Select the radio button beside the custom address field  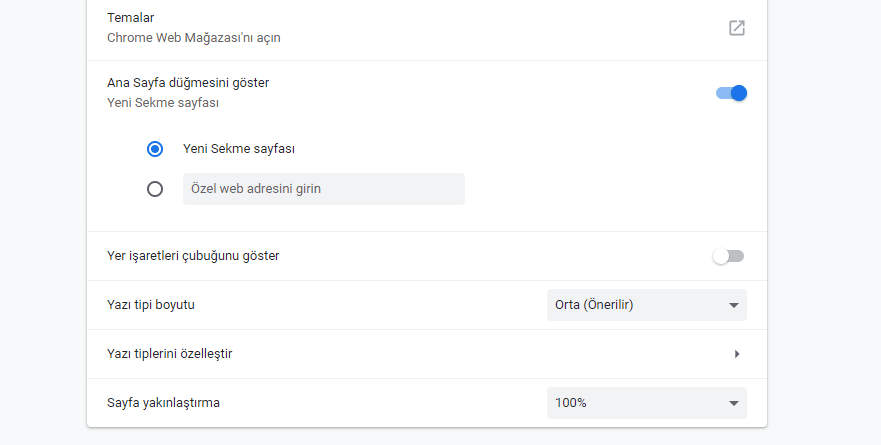[155, 189]
